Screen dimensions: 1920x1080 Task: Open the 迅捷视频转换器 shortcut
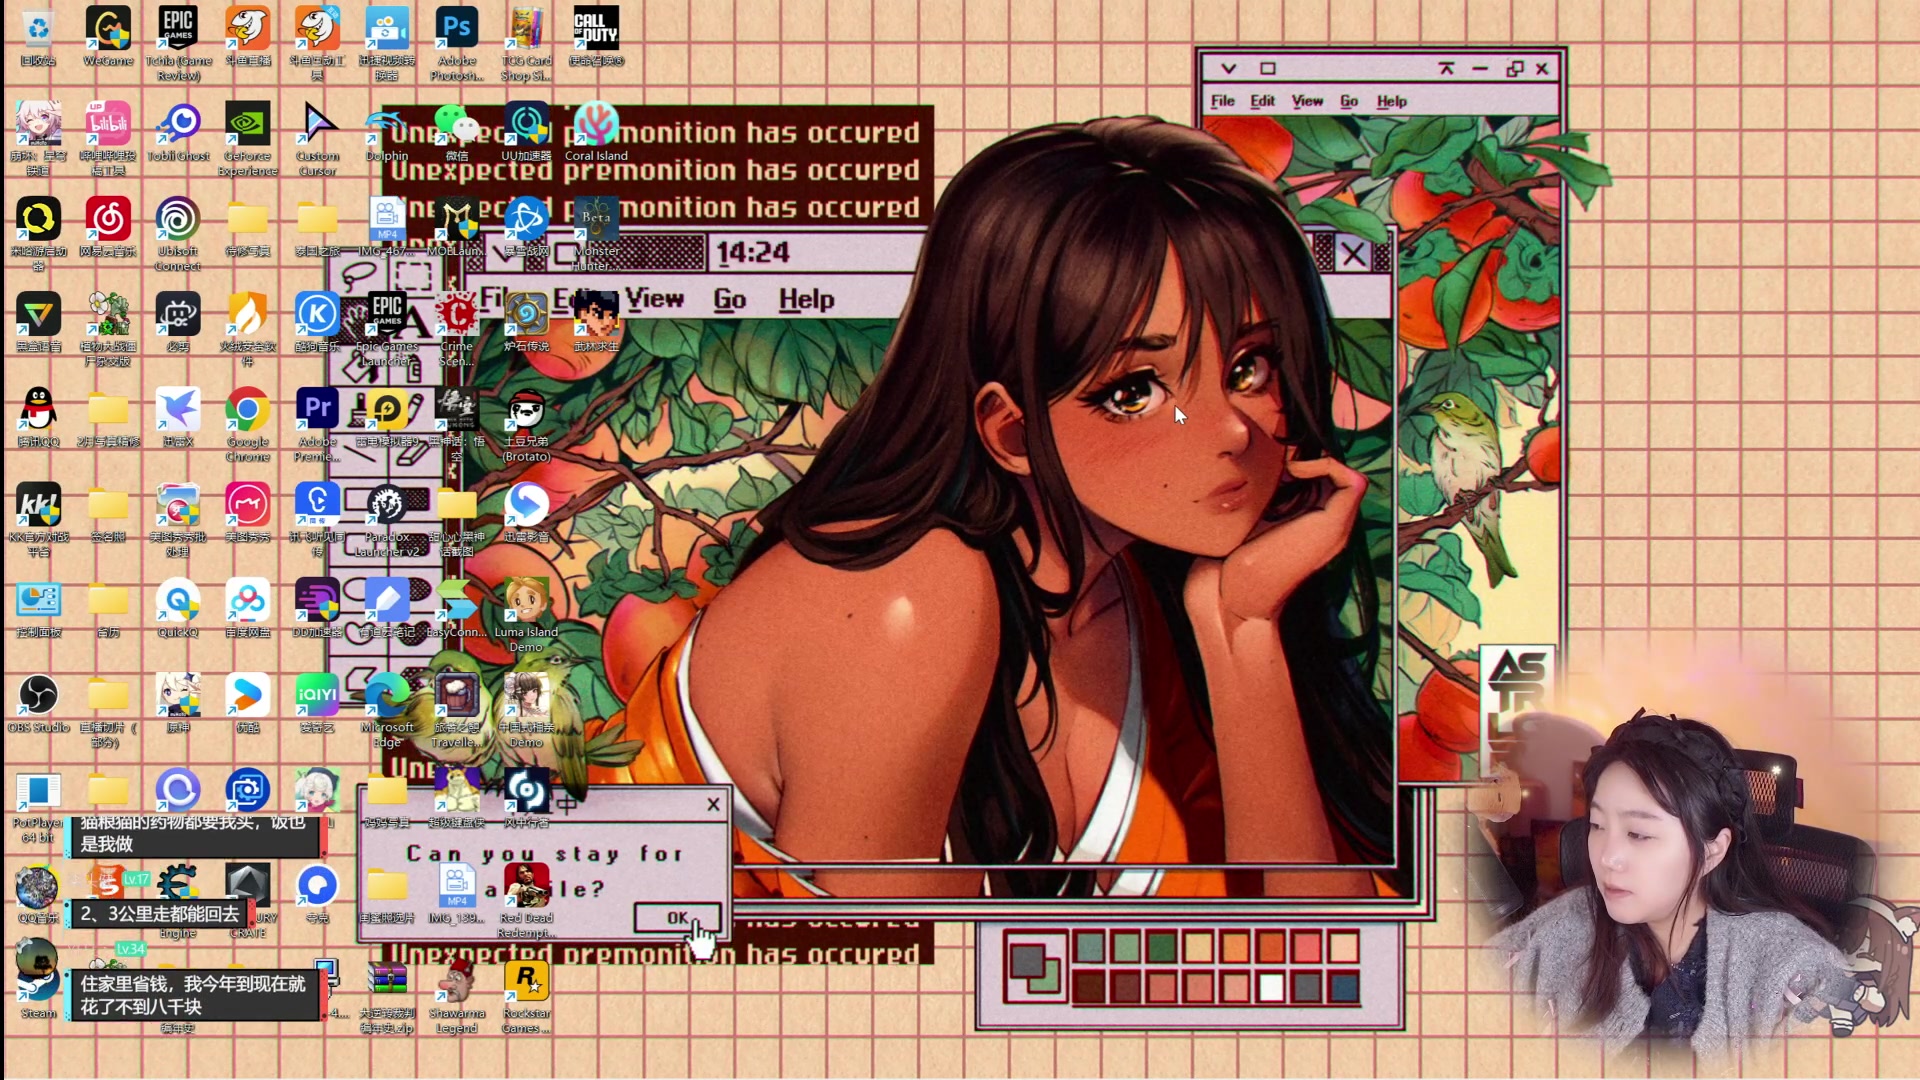pos(387,42)
